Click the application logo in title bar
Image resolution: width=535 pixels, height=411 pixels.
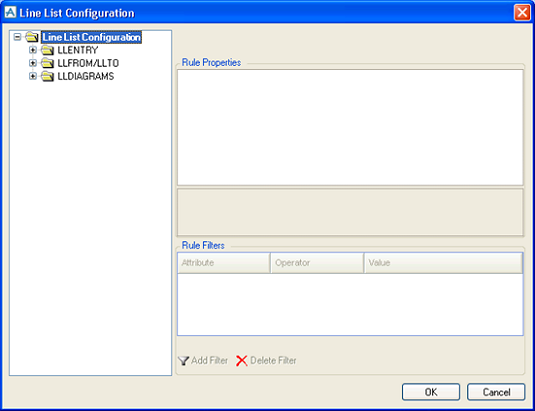click(x=10, y=12)
